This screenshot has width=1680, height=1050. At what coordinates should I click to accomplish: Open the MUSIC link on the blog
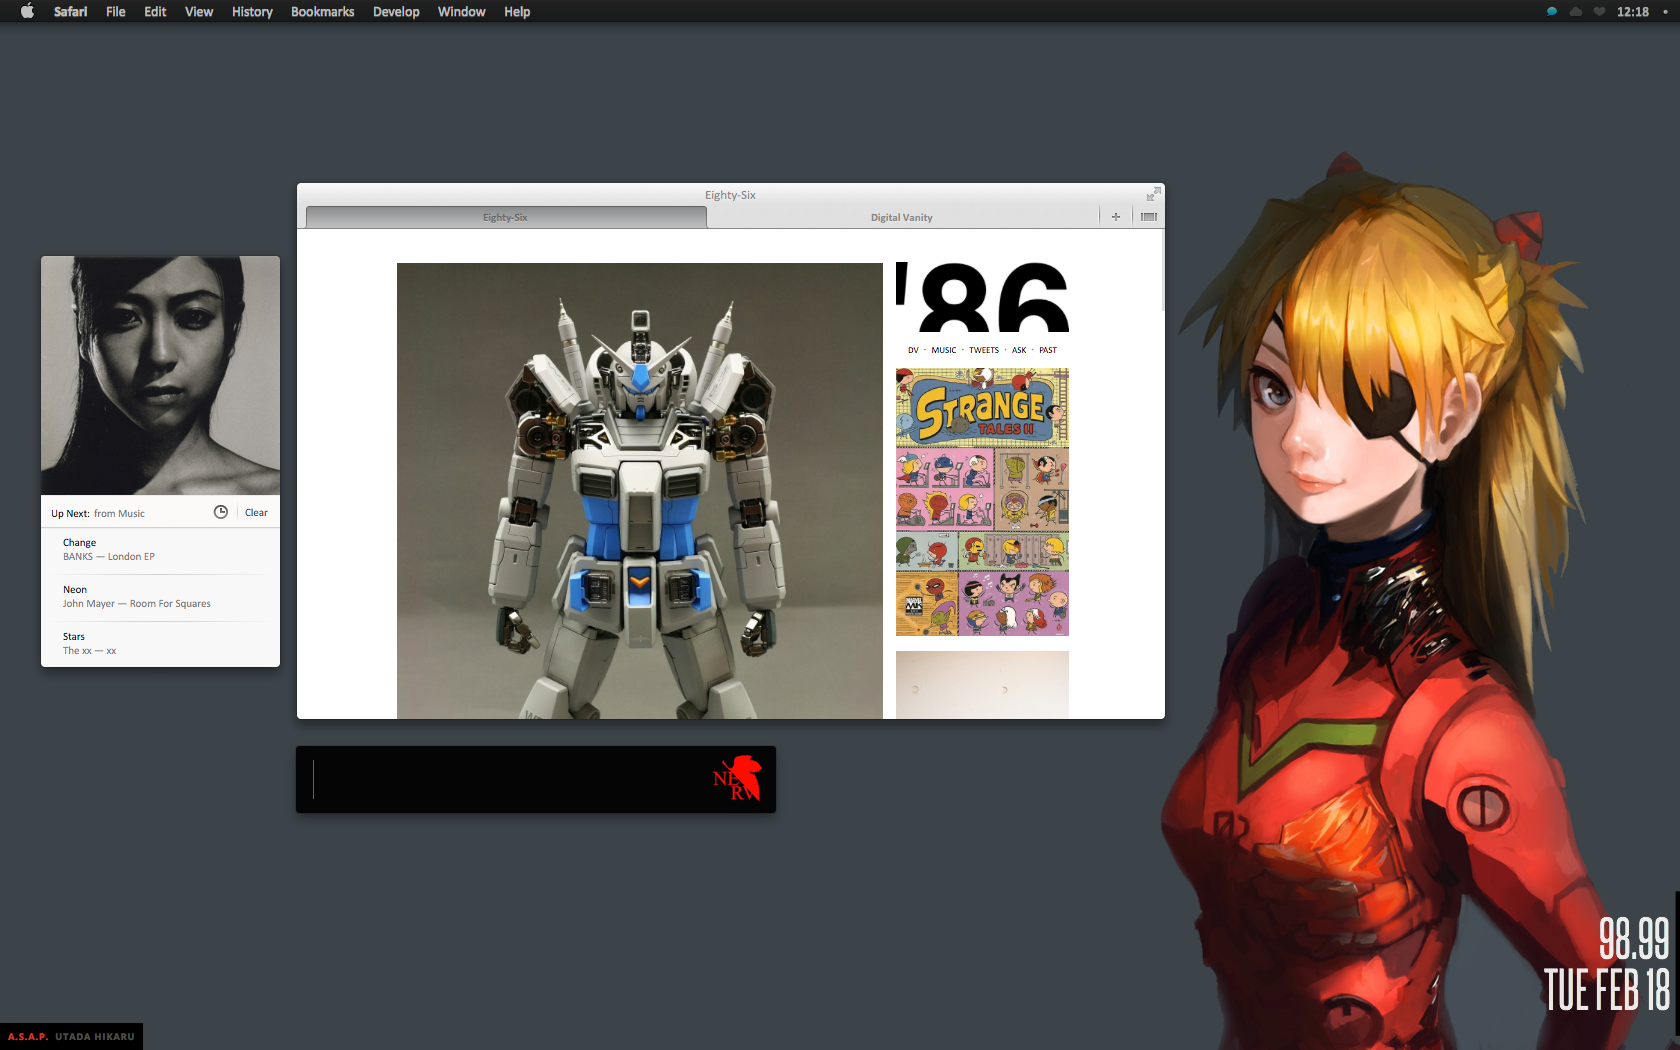(x=944, y=350)
